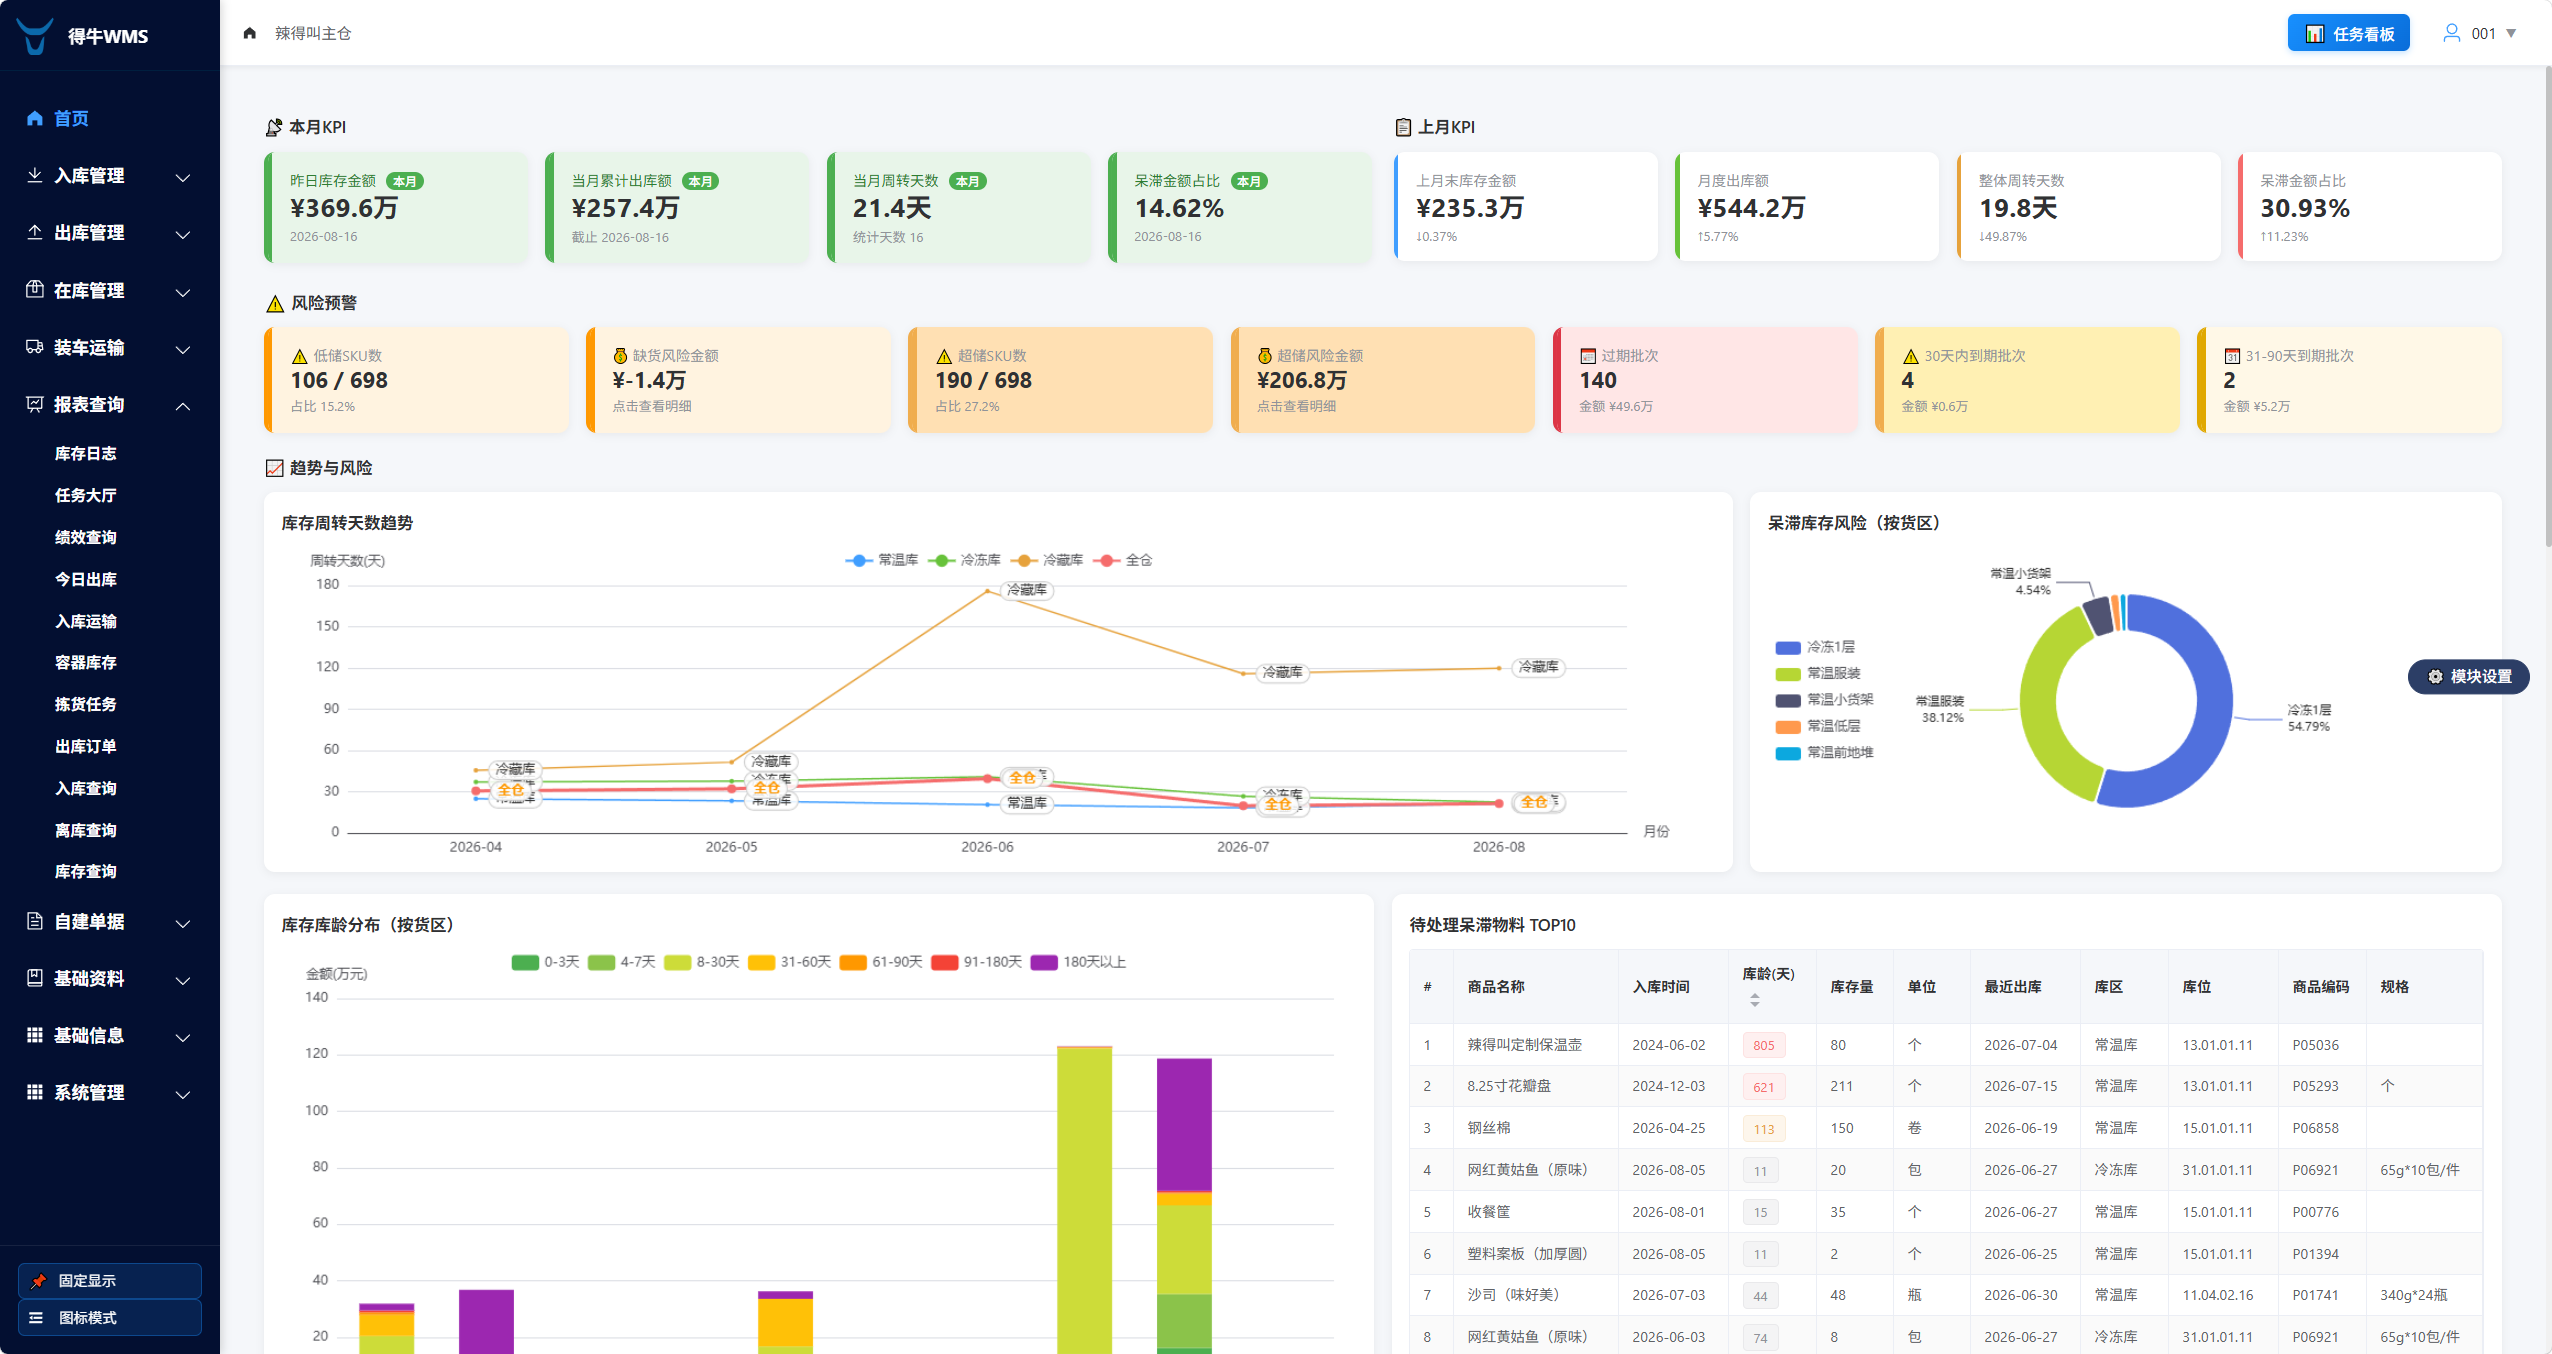Open the 超储风险金额 card to view details
2552x1354 pixels.
[x=1383, y=380]
